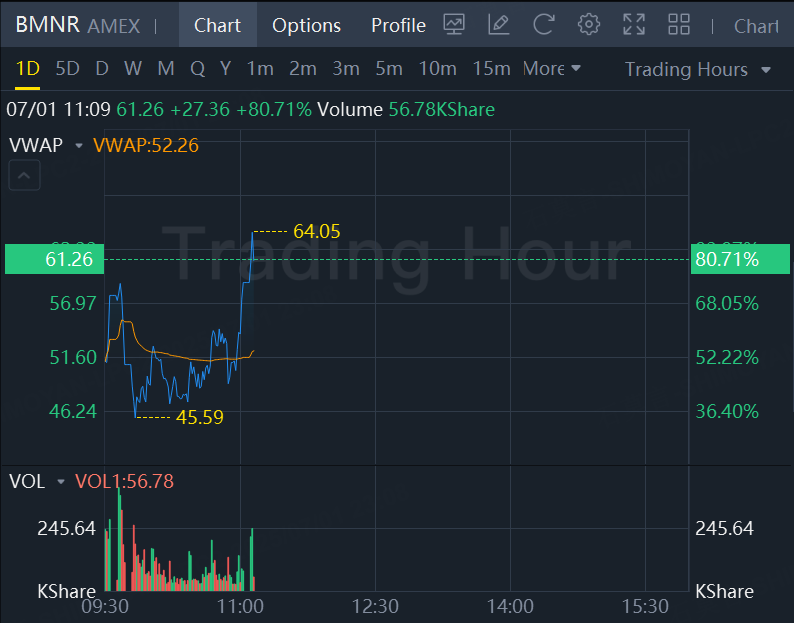Viewport: 794px width, 623px height.
Task: Expand the More intervals dropdown
Action: [551, 69]
